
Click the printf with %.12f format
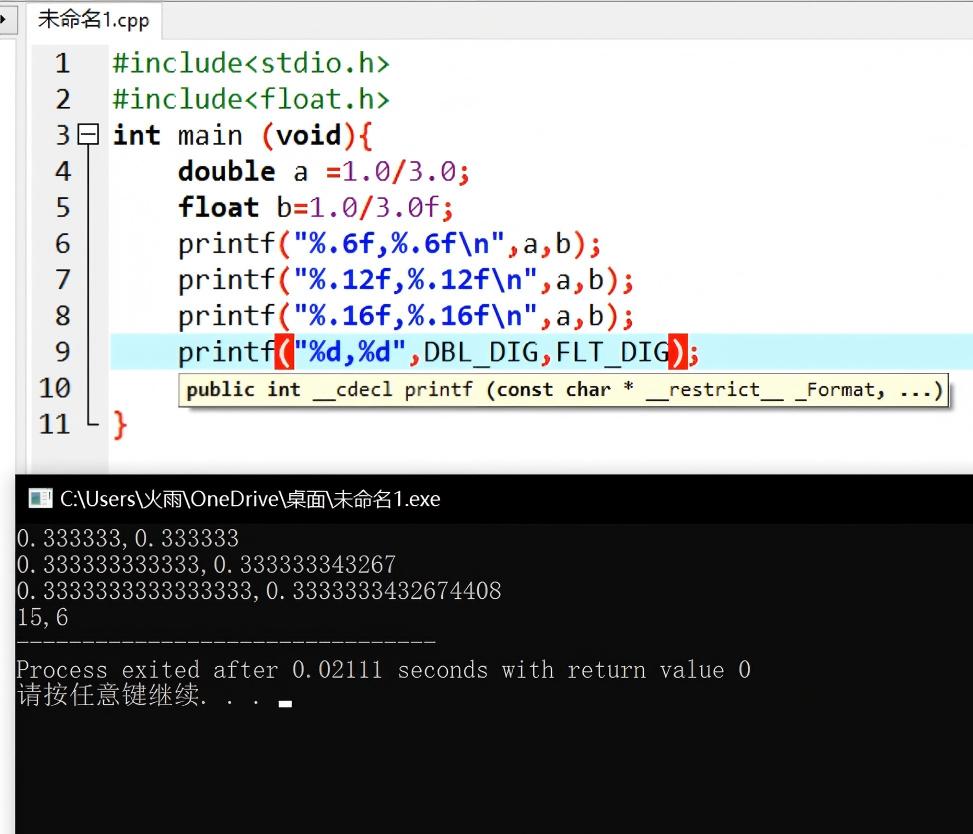pyautogui.click(x=405, y=280)
